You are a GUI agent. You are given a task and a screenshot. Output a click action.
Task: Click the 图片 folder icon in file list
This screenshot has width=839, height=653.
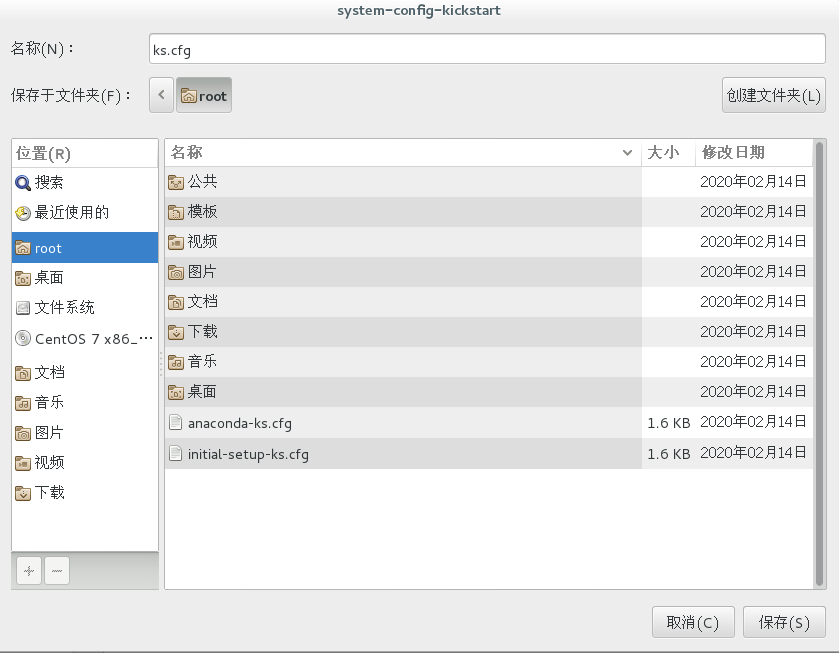[176, 272]
